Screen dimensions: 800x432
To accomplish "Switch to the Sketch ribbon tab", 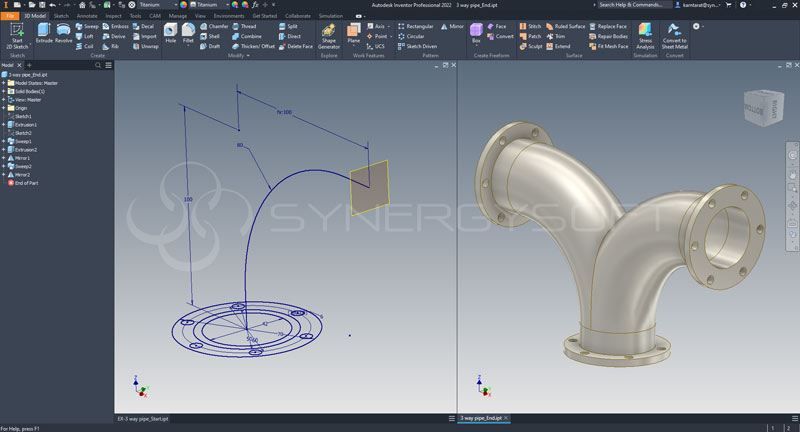I will coord(61,16).
